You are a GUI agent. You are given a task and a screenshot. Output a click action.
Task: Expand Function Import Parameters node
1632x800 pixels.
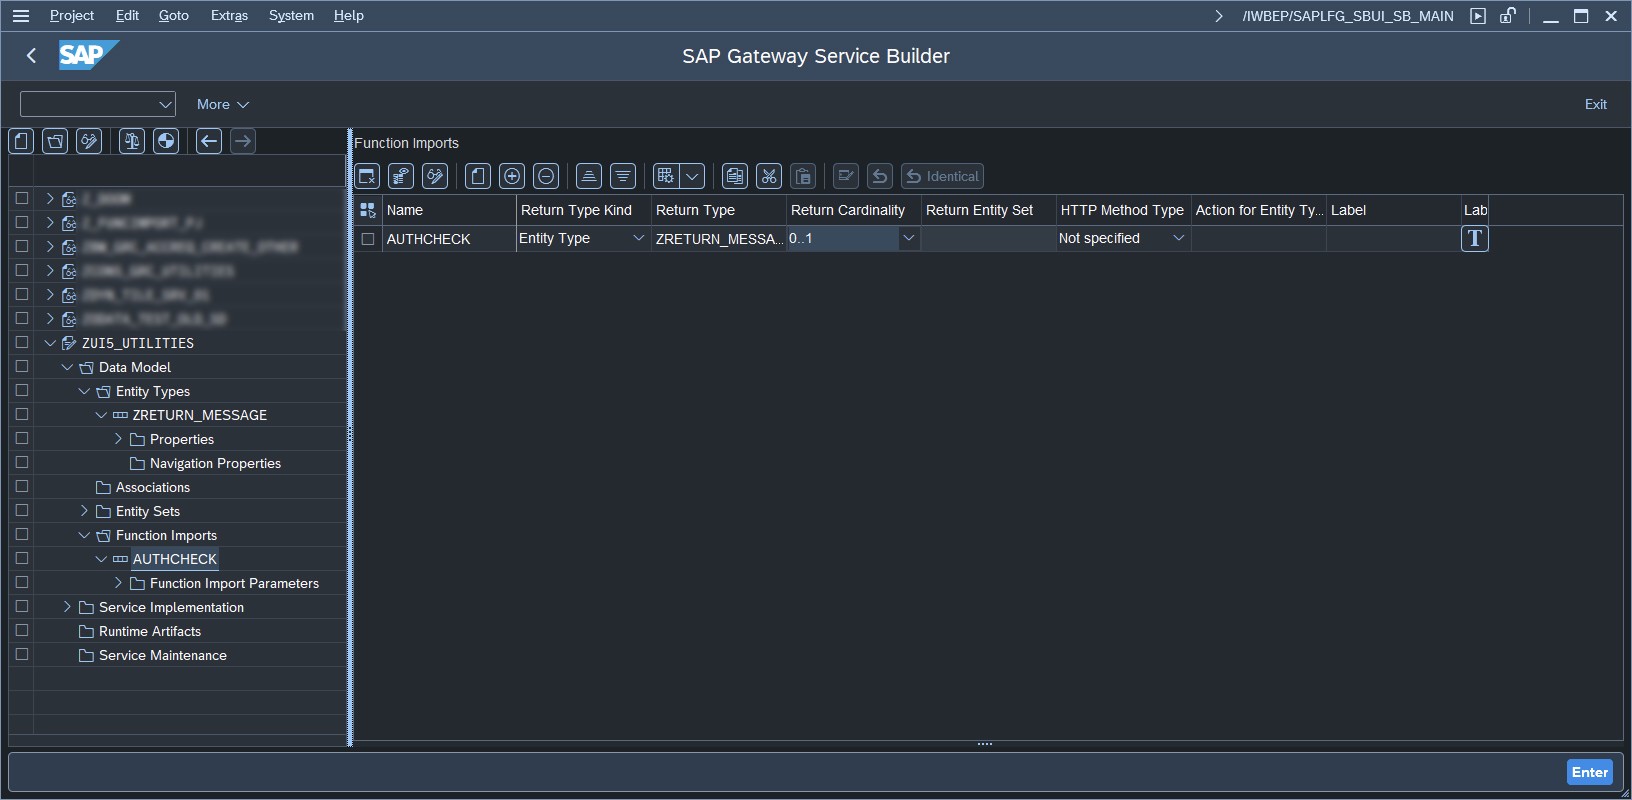tap(118, 583)
